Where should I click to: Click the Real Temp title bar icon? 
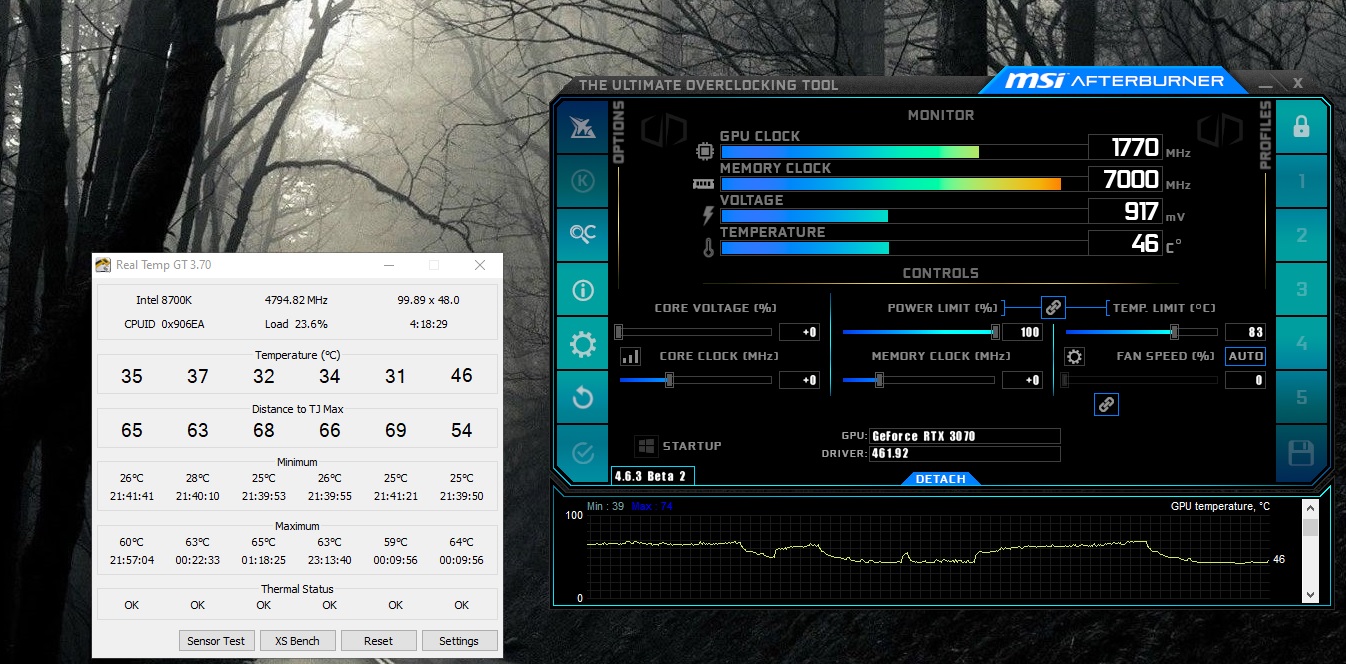click(x=103, y=265)
